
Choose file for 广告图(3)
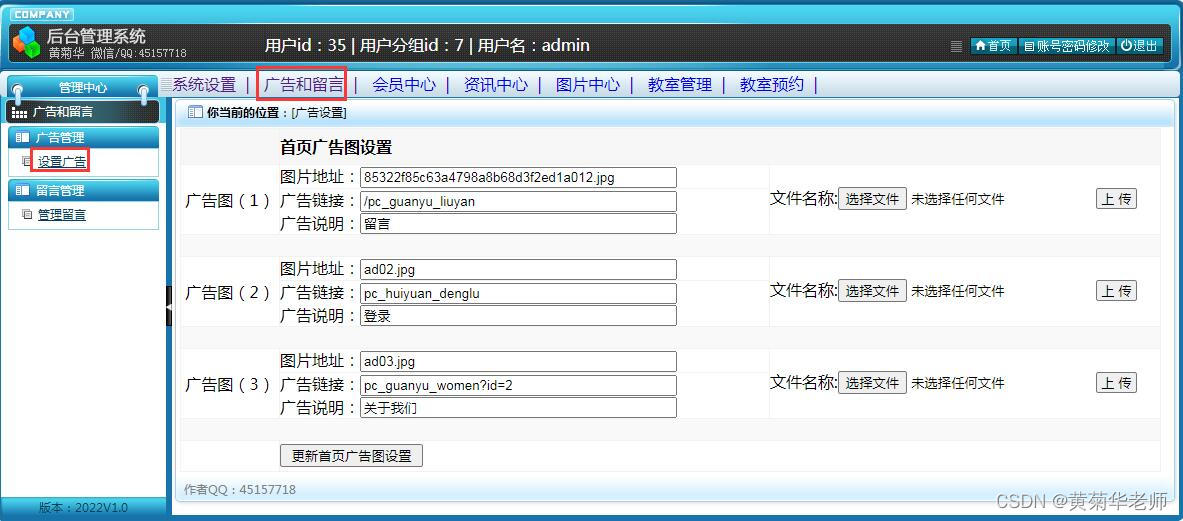point(872,383)
